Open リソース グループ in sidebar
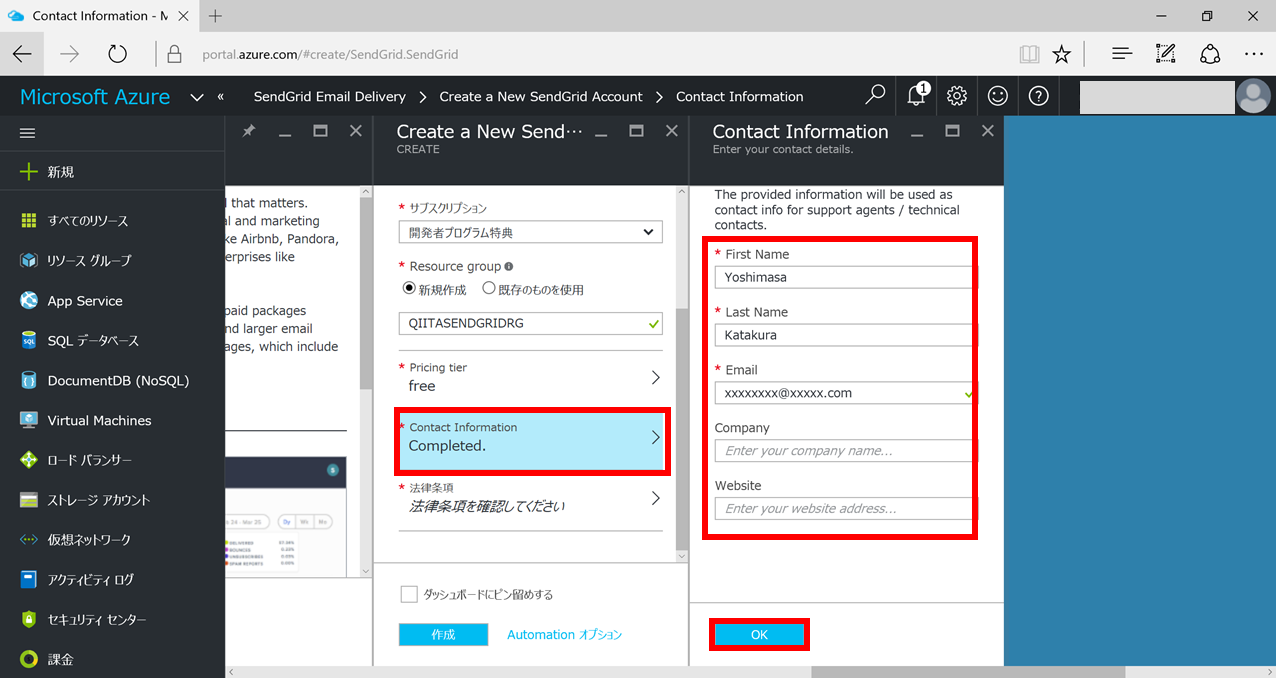 click(112, 260)
